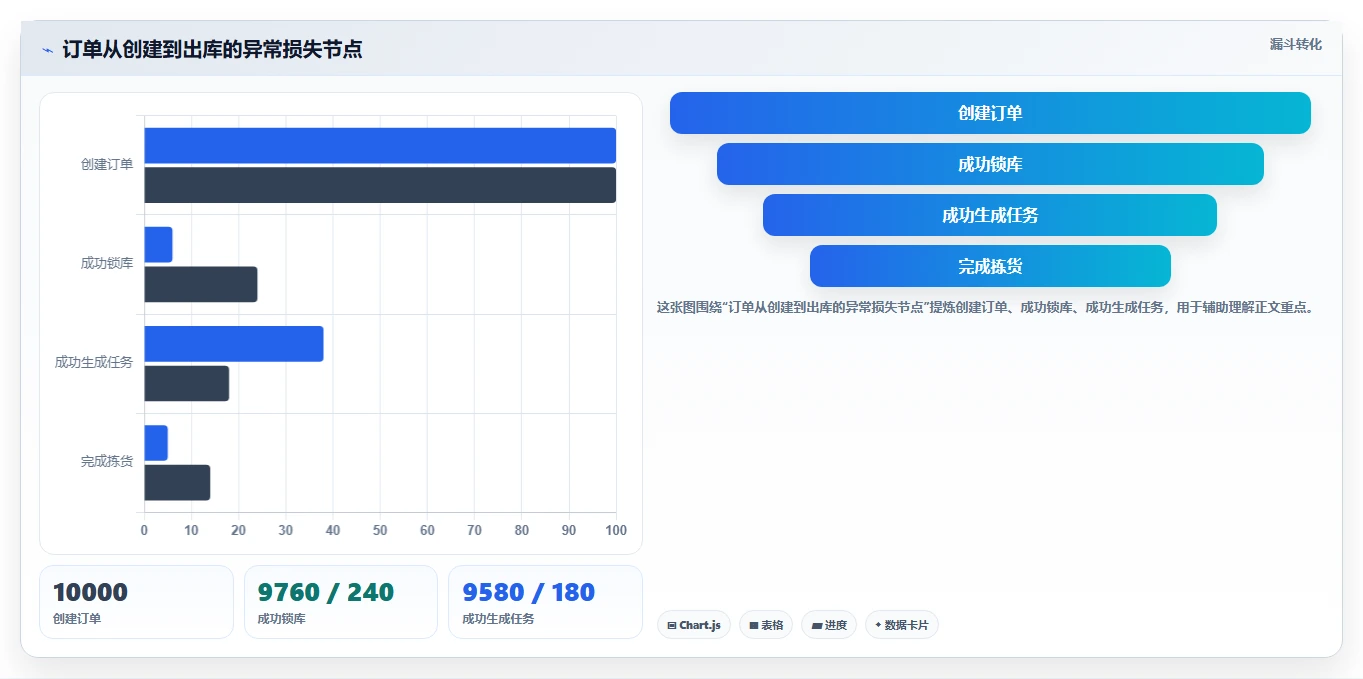Viewport: 1363px width, 679px height.
Task: Select the 创建订单 funnel stage bar
Action: (990, 113)
